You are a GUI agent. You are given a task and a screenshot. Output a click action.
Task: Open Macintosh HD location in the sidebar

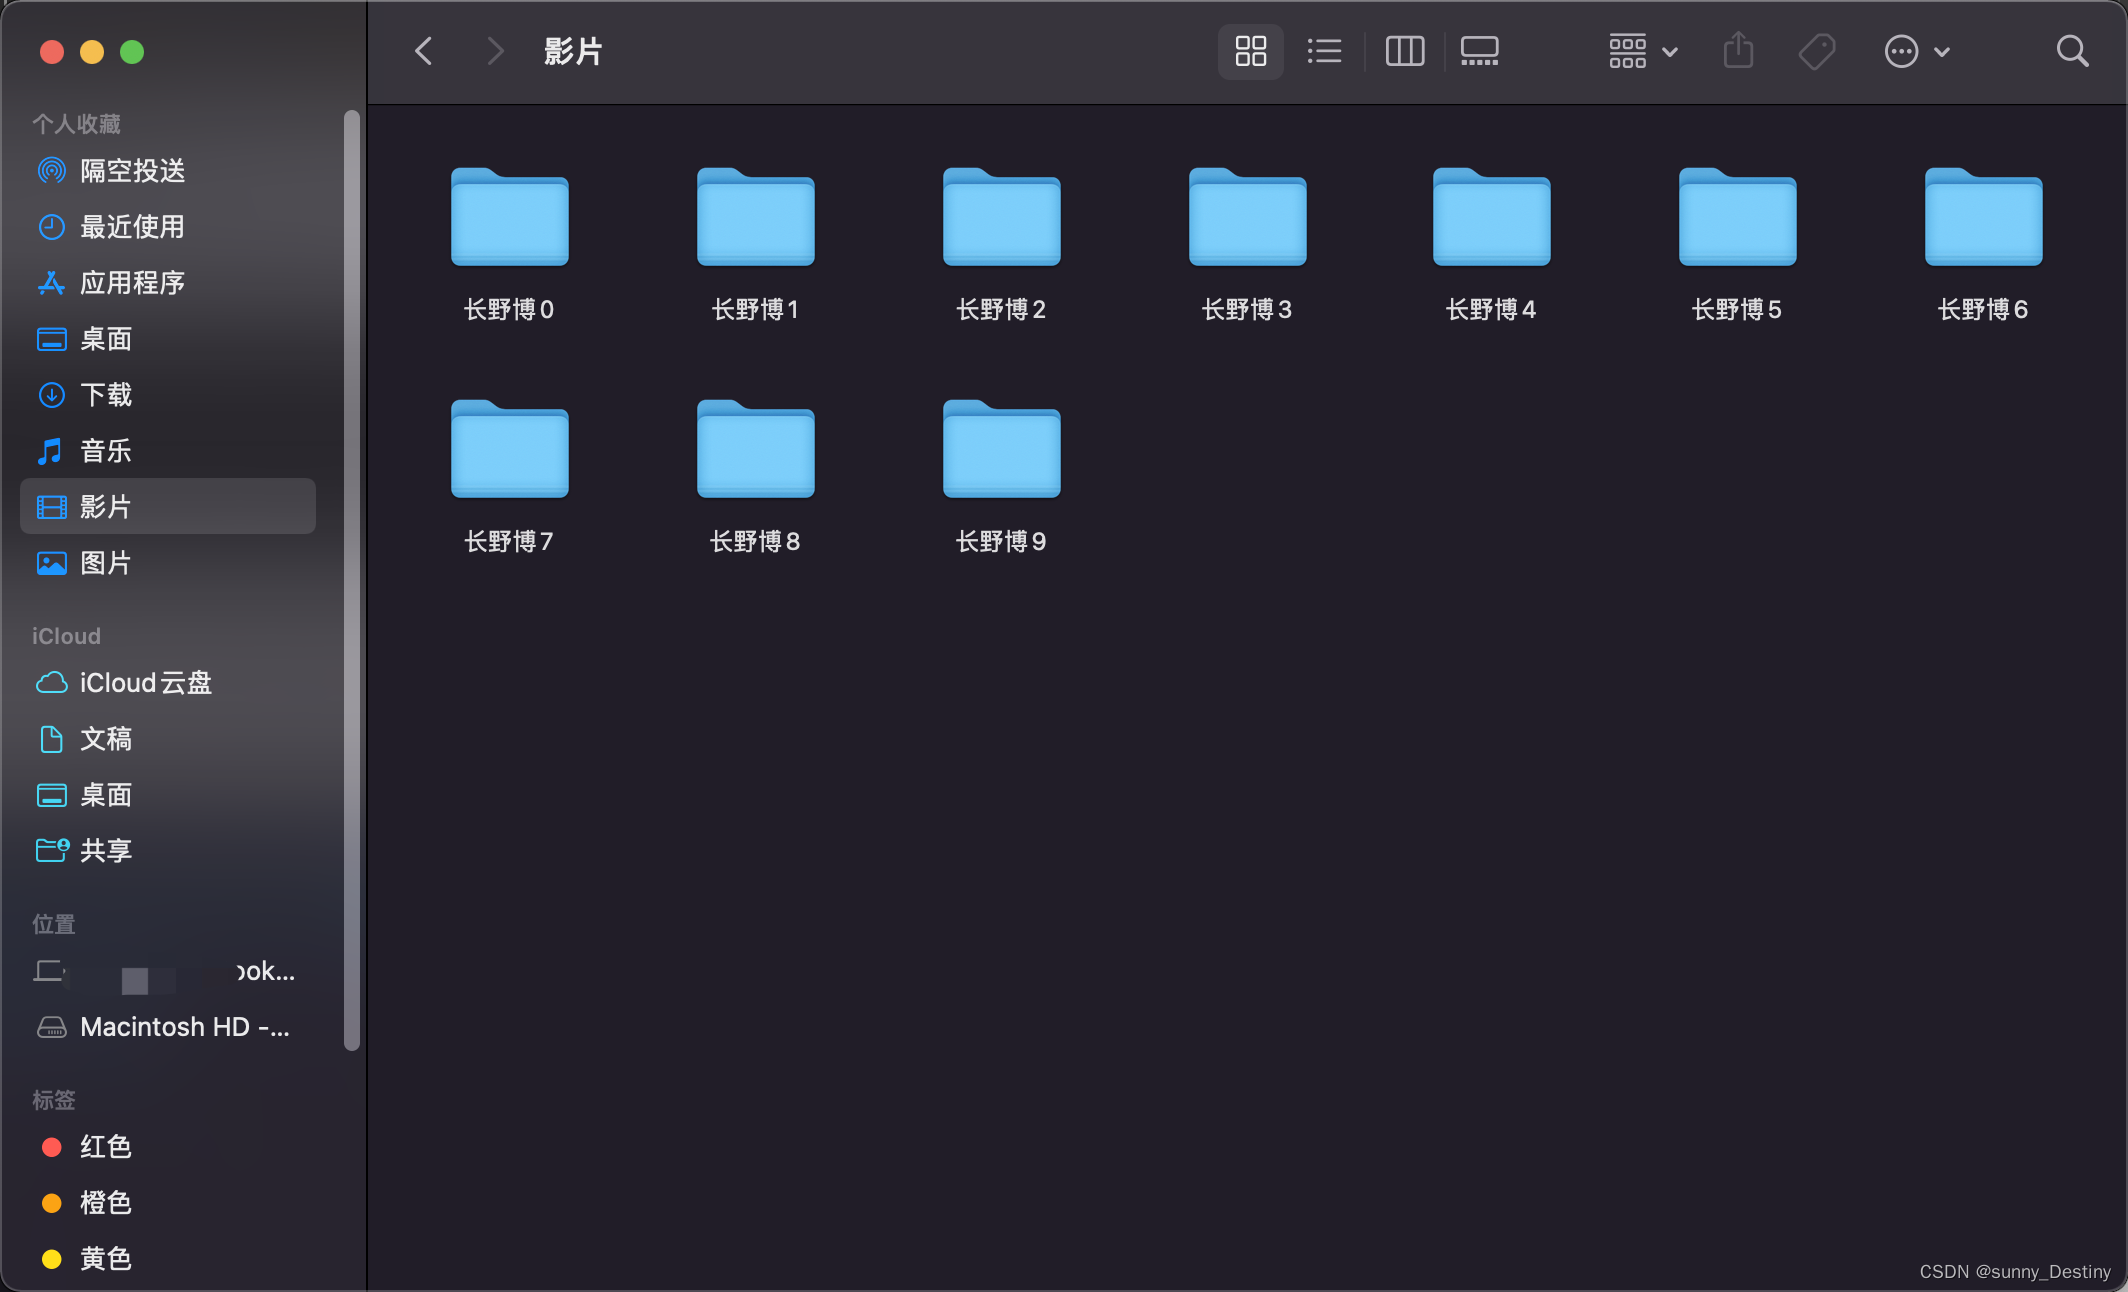coord(184,1027)
